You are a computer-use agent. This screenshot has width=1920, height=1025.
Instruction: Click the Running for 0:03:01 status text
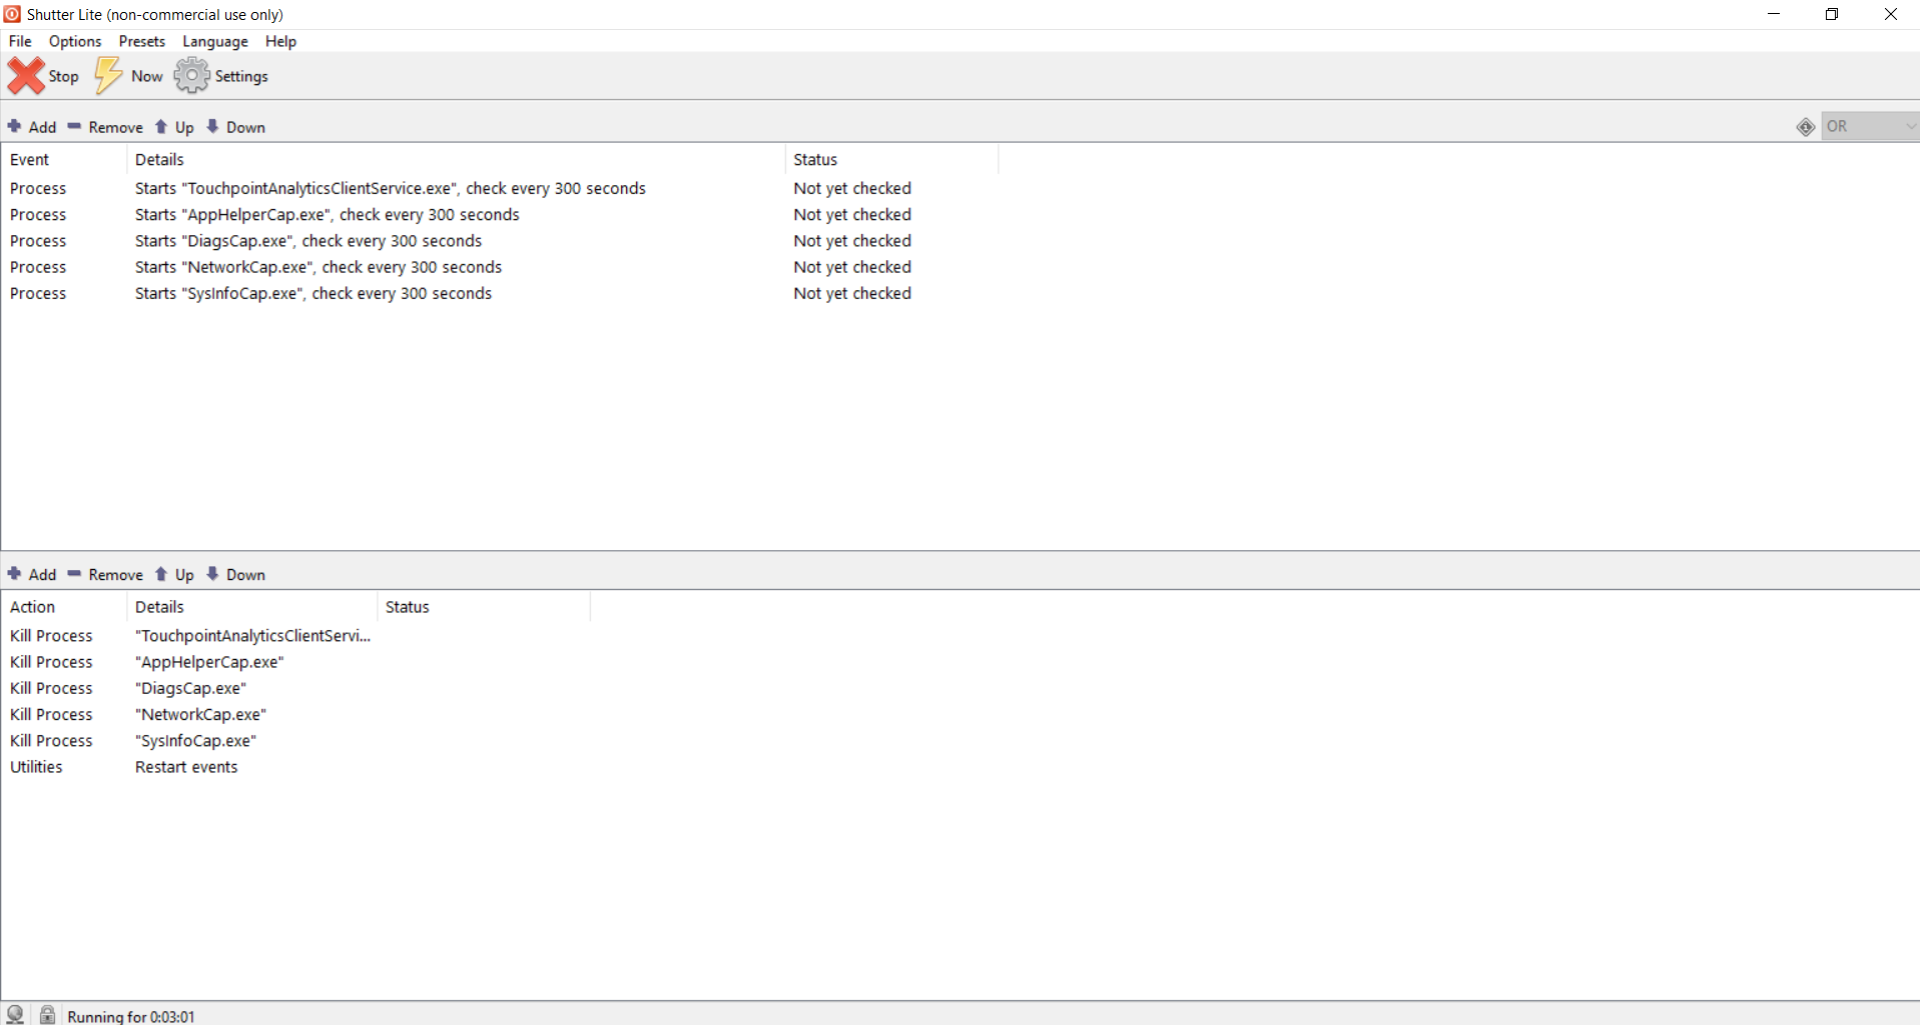(131, 1016)
